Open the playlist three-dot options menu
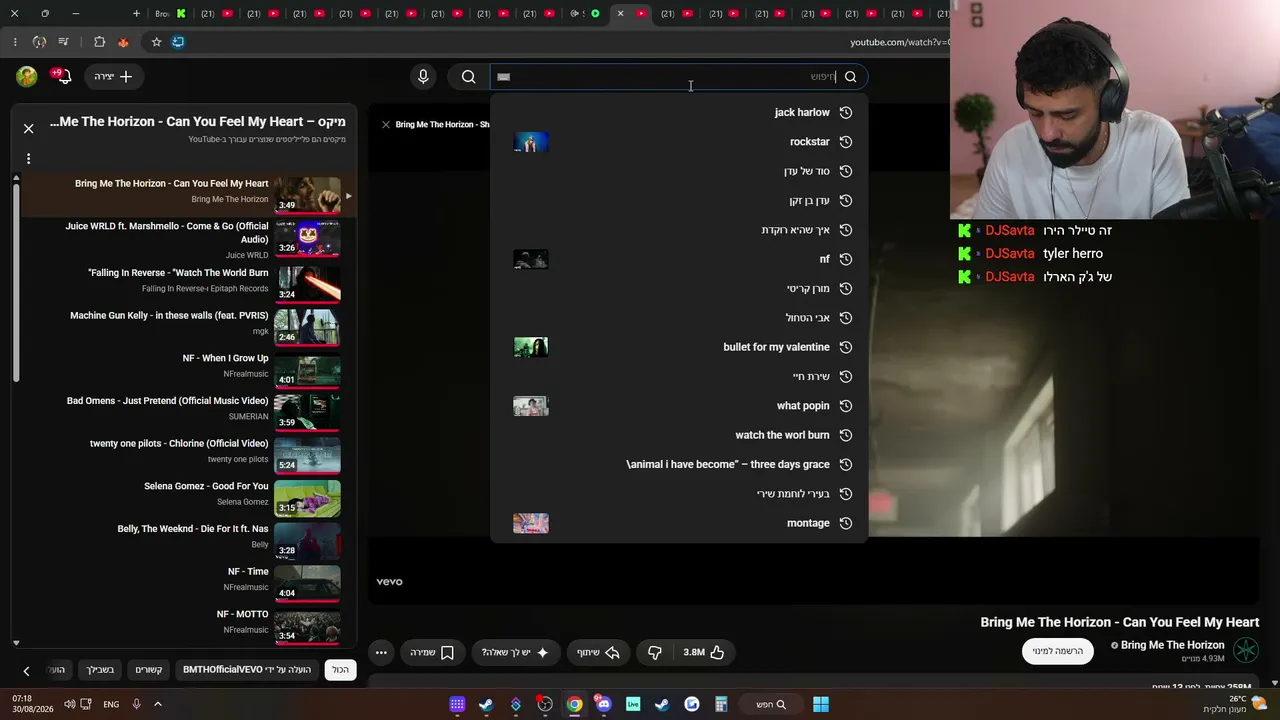Screen dimensions: 1280x720 [x=28, y=158]
